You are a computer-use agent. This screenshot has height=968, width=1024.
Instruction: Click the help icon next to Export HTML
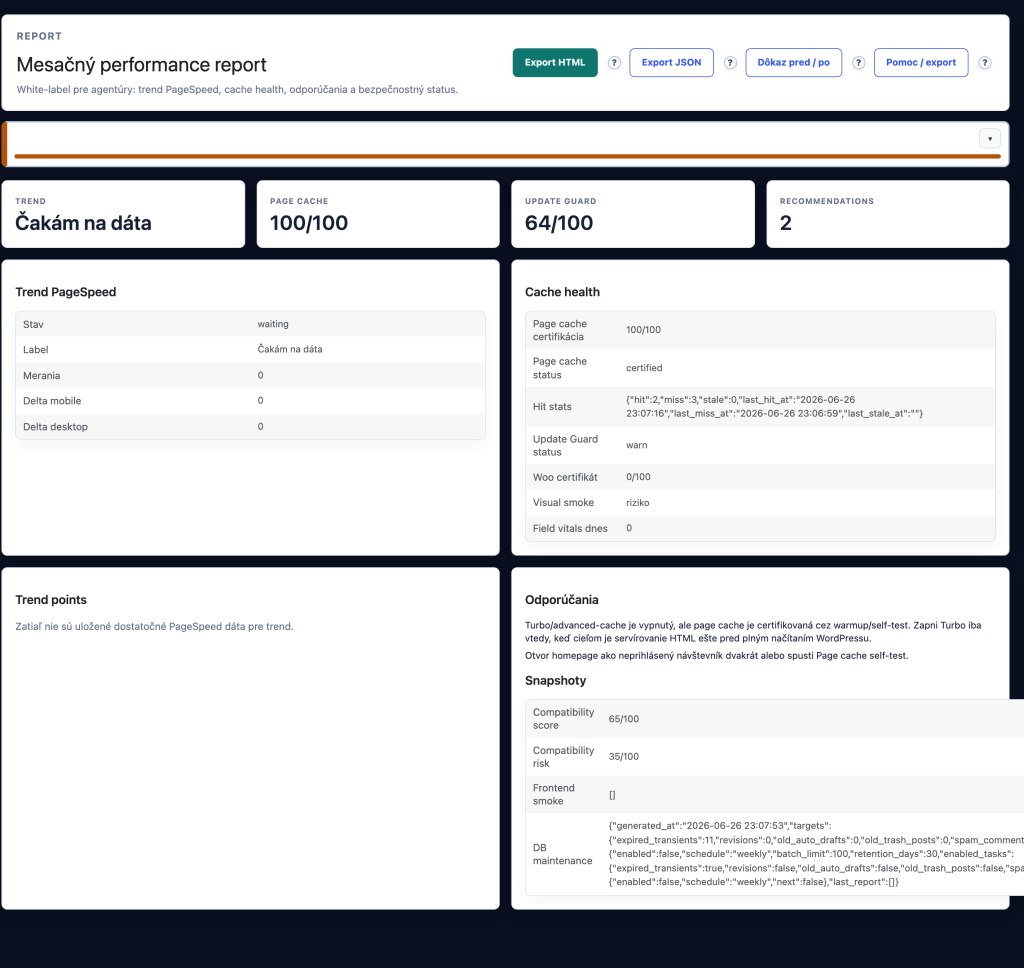614,63
